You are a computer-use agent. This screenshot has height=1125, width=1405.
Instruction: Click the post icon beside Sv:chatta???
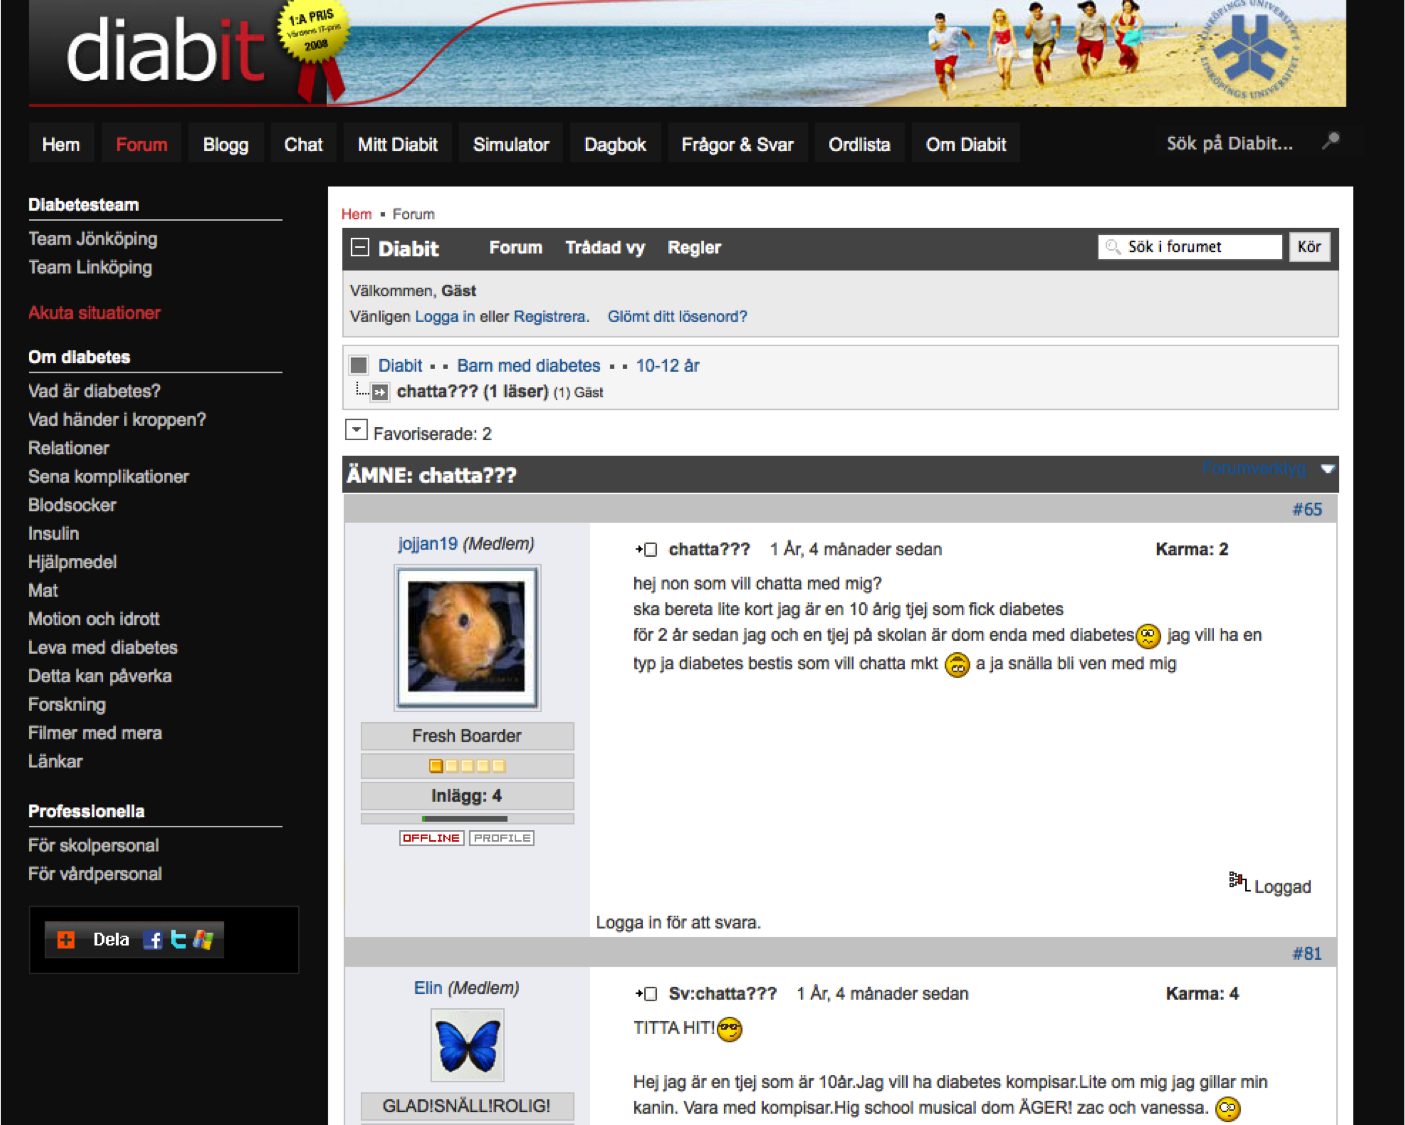(x=646, y=994)
